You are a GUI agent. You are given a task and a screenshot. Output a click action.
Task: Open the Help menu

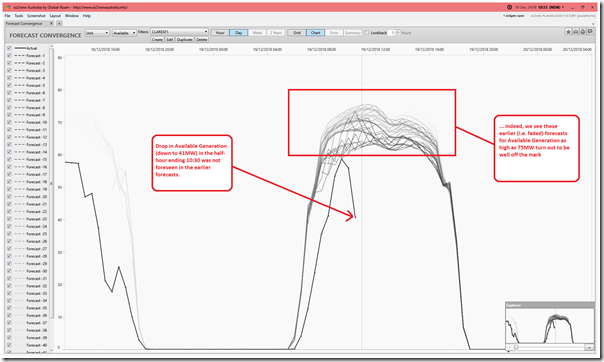87,16
